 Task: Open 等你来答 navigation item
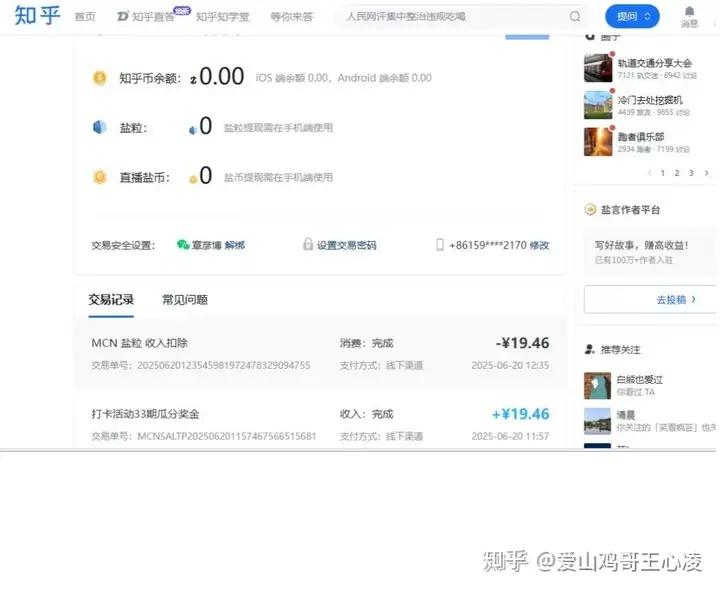292,17
